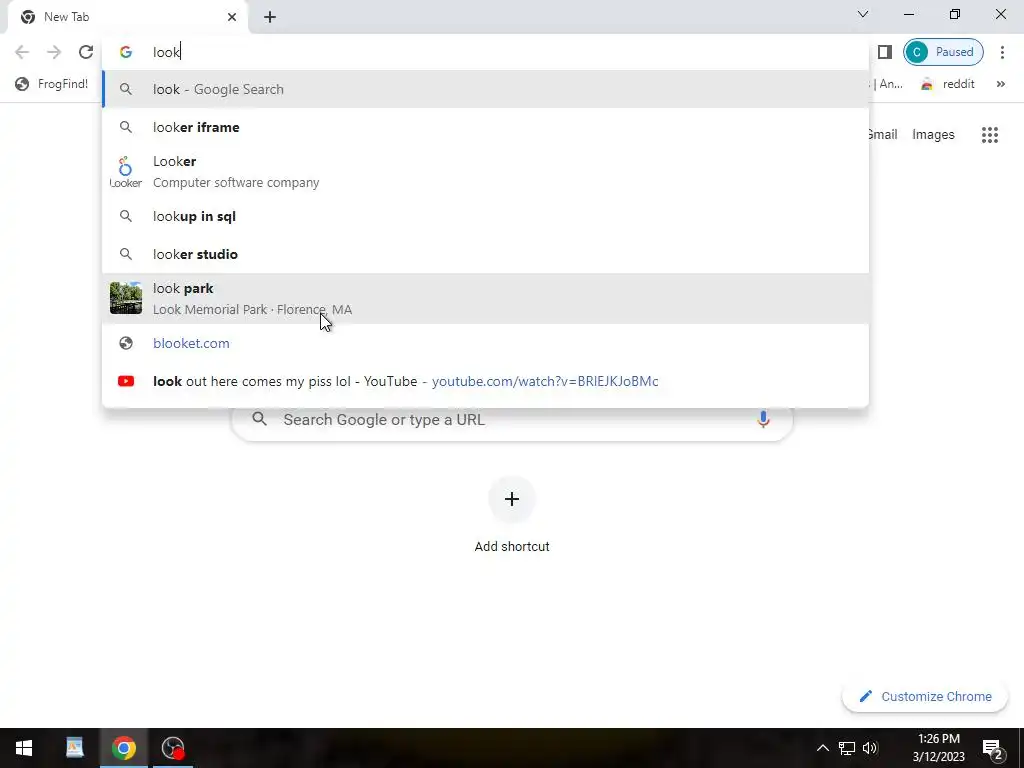Image resolution: width=1024 pixels, height=768 pixels.
Task: Click the voice search microphone
Action: tap(763, 419)
